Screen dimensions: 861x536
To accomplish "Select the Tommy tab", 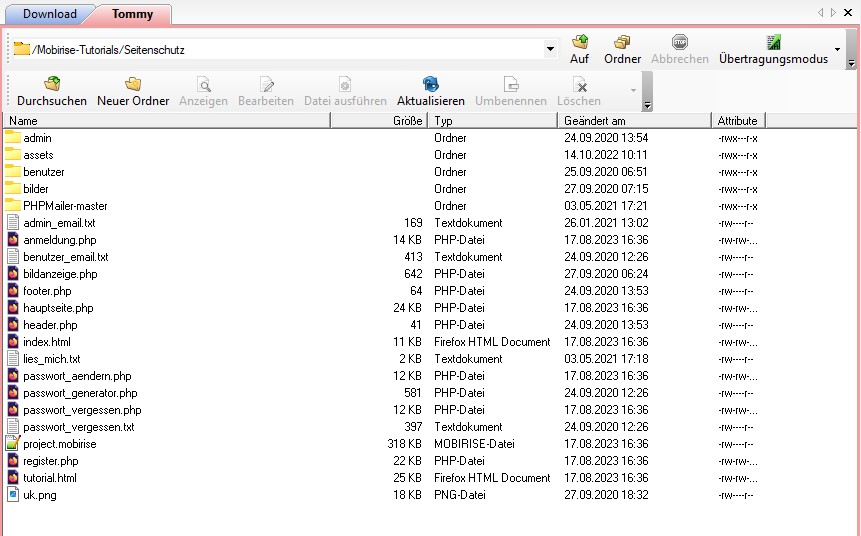I will (132, 14).
